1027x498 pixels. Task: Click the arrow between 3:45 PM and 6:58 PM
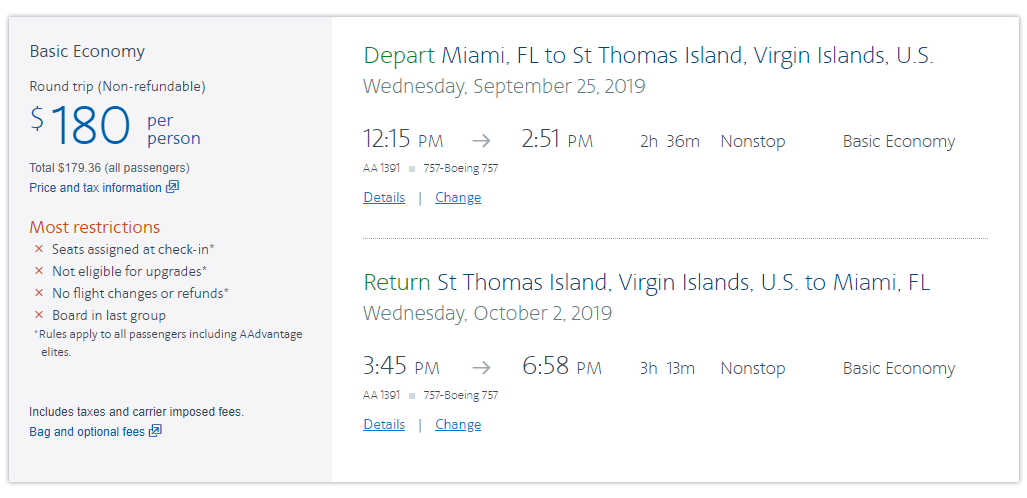481,368
